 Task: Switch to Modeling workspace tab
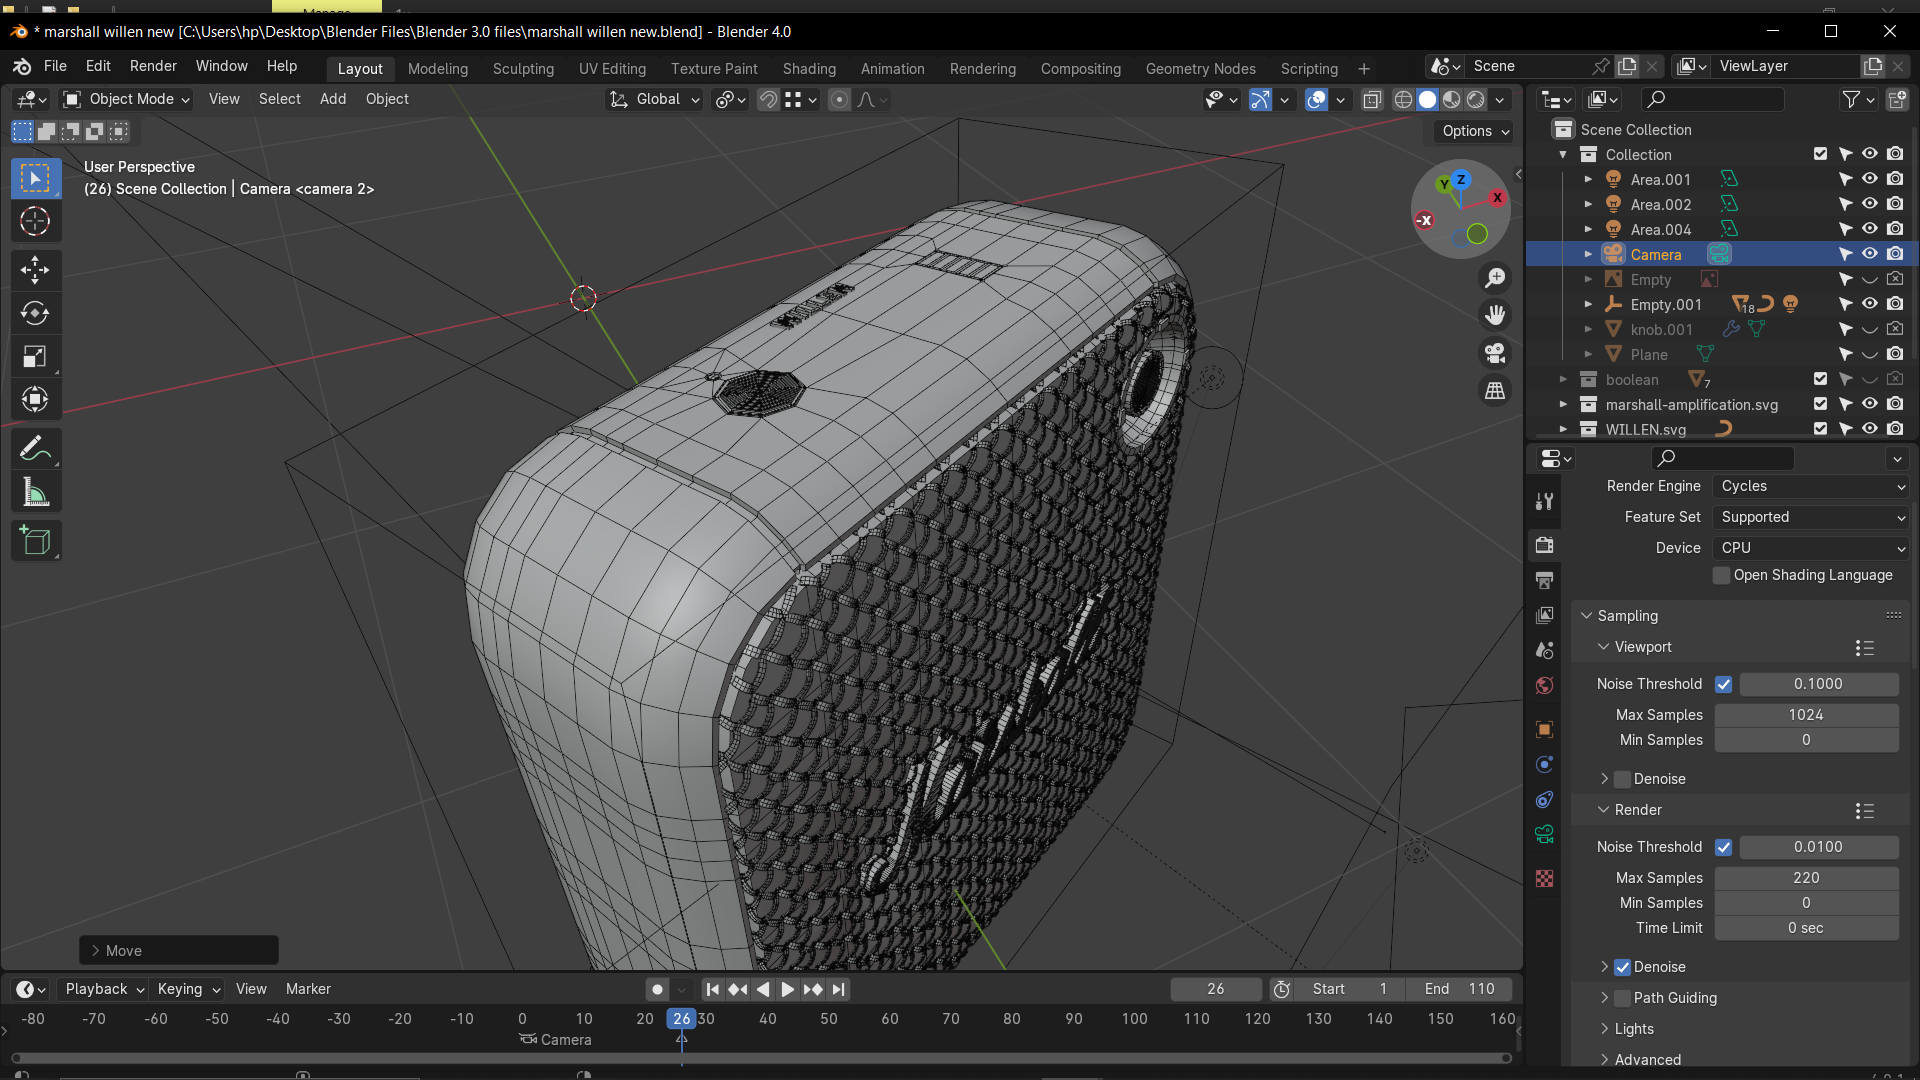(x=438, y=69)
